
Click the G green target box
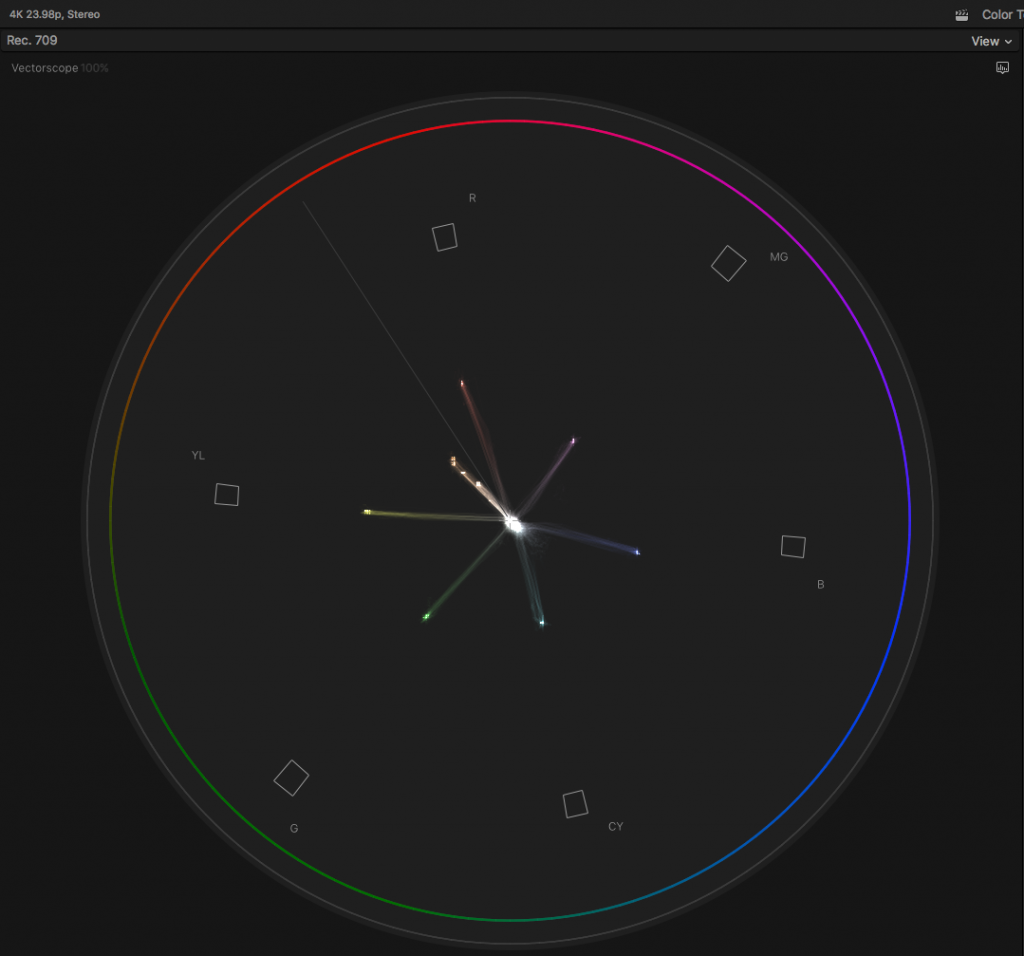click(x=291, y=777)
